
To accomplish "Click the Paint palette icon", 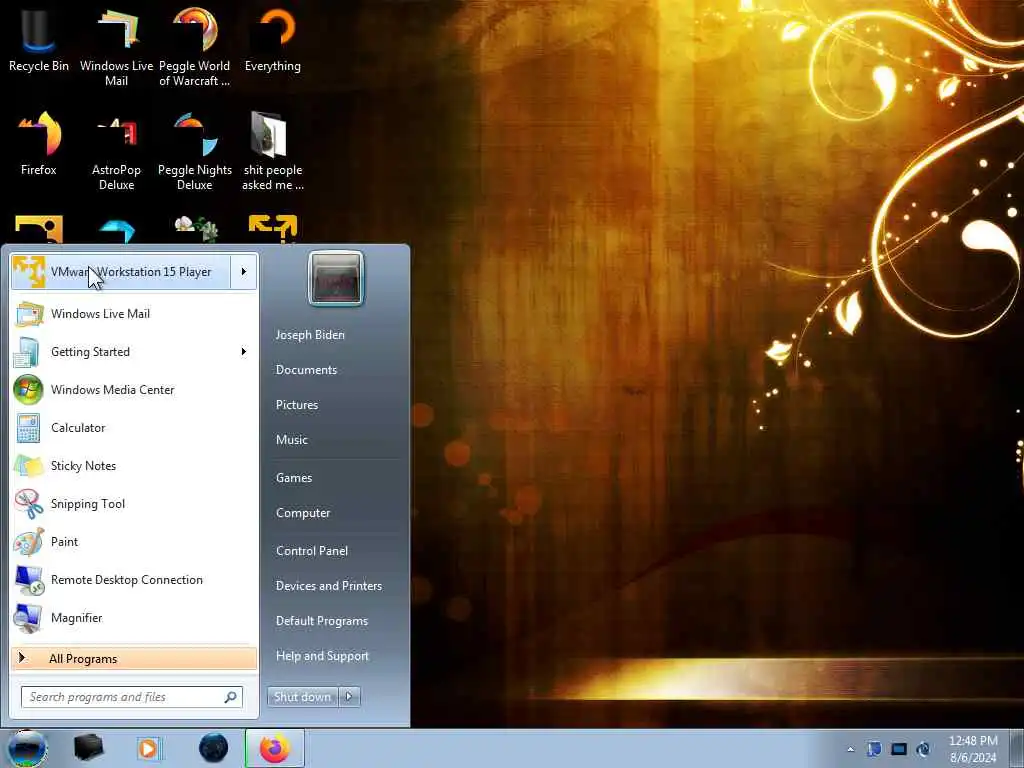I will click(x=29, y=542).
